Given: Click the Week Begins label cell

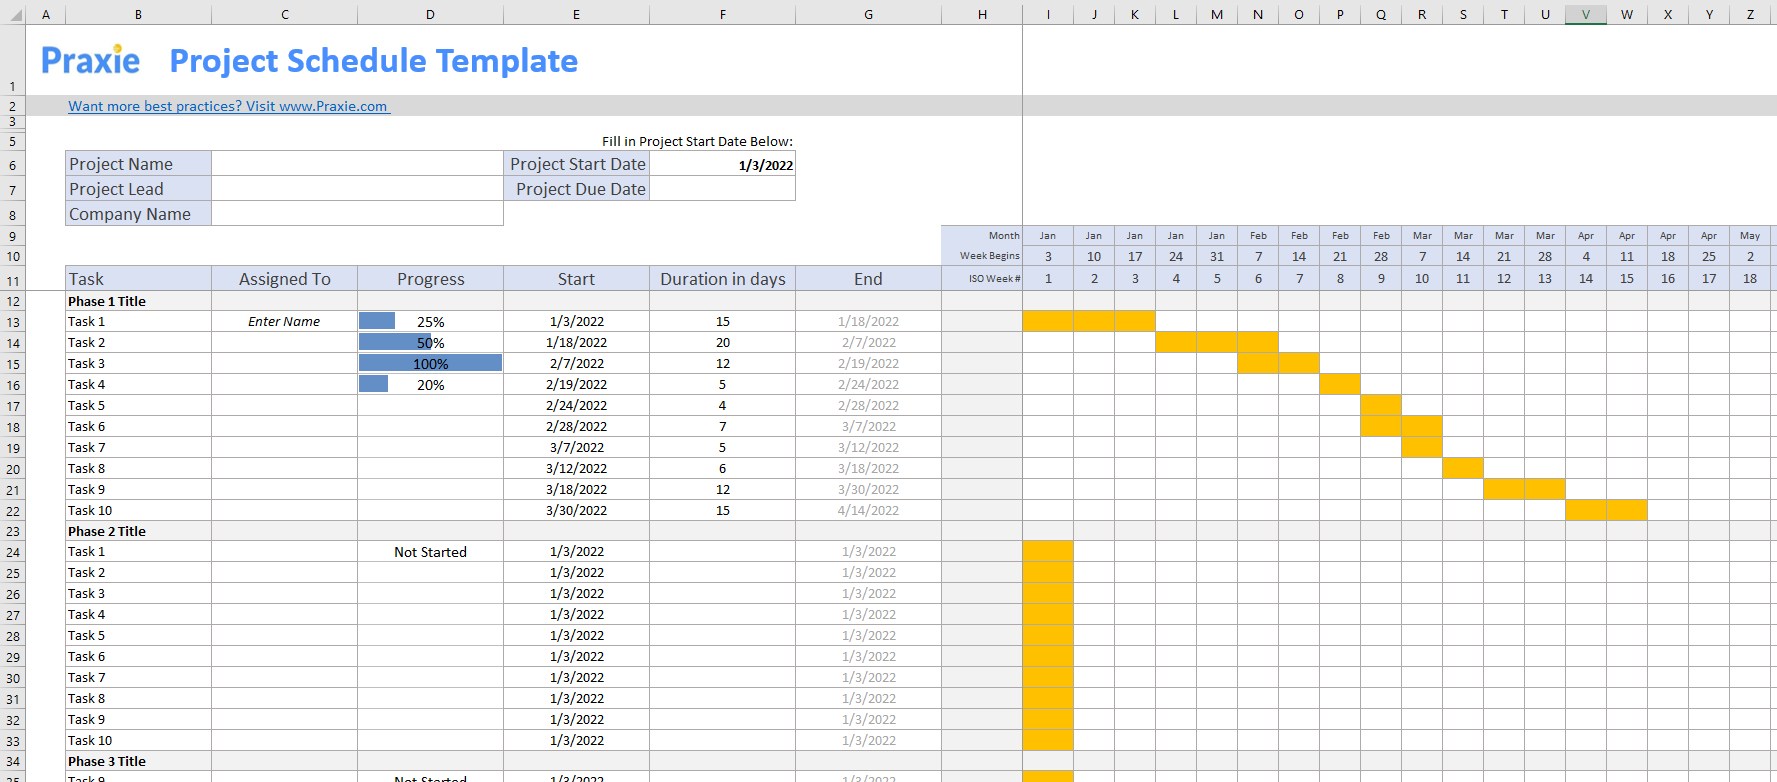Looking at the screenshot, I should (x=981, y=256).
